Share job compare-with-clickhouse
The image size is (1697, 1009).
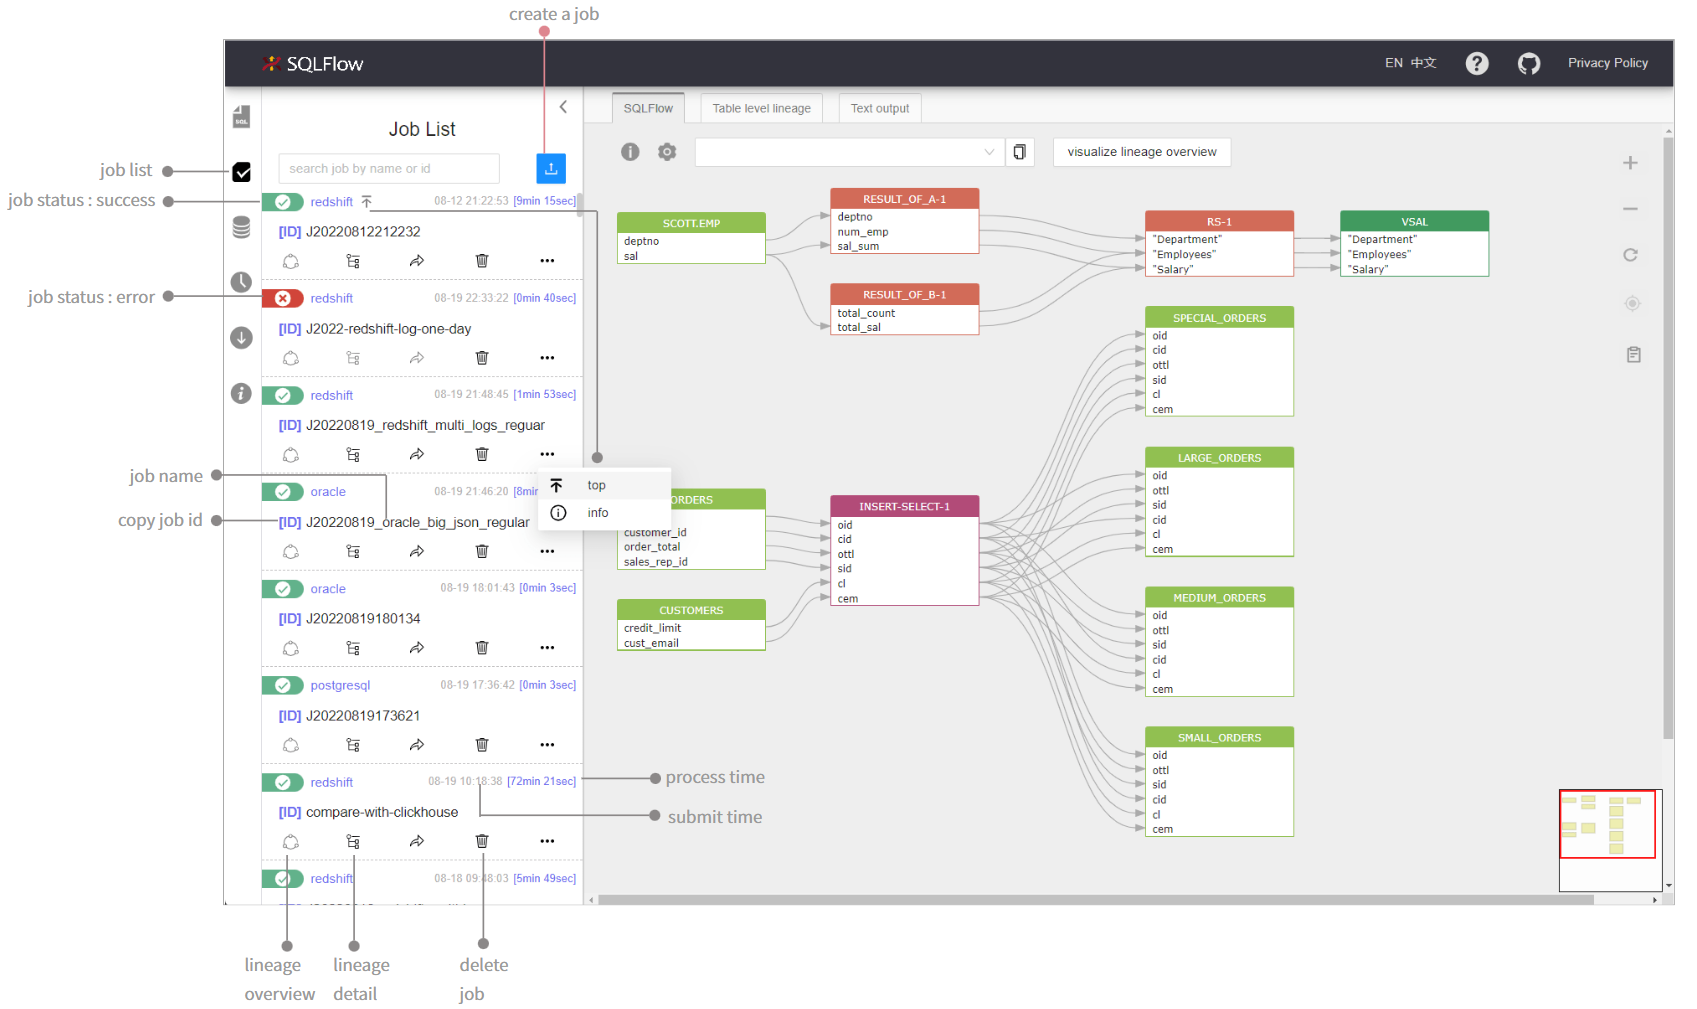point(417,842)
